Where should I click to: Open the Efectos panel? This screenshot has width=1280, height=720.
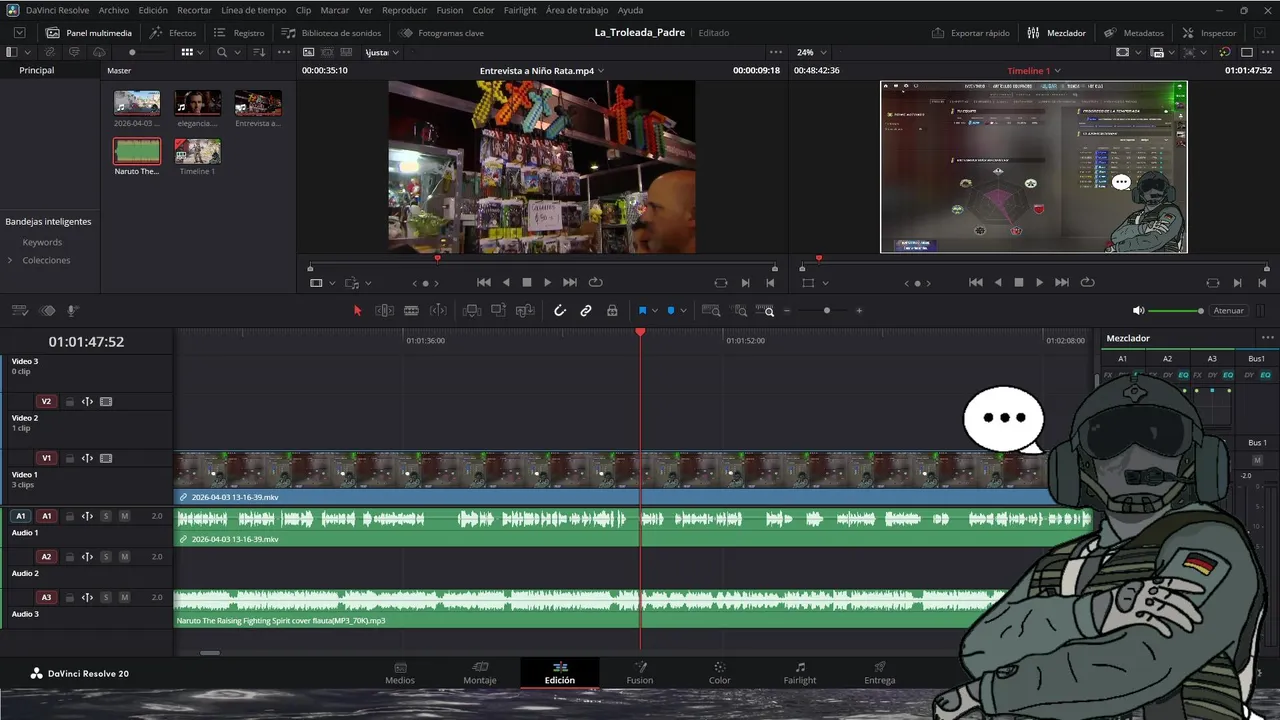tap(173, 33)
